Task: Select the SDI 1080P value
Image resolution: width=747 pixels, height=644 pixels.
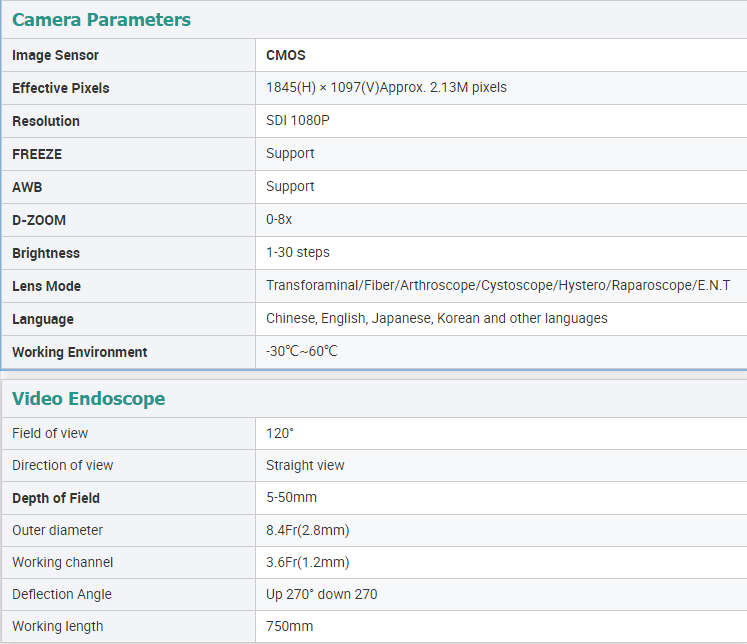Action: click(298, 121)
